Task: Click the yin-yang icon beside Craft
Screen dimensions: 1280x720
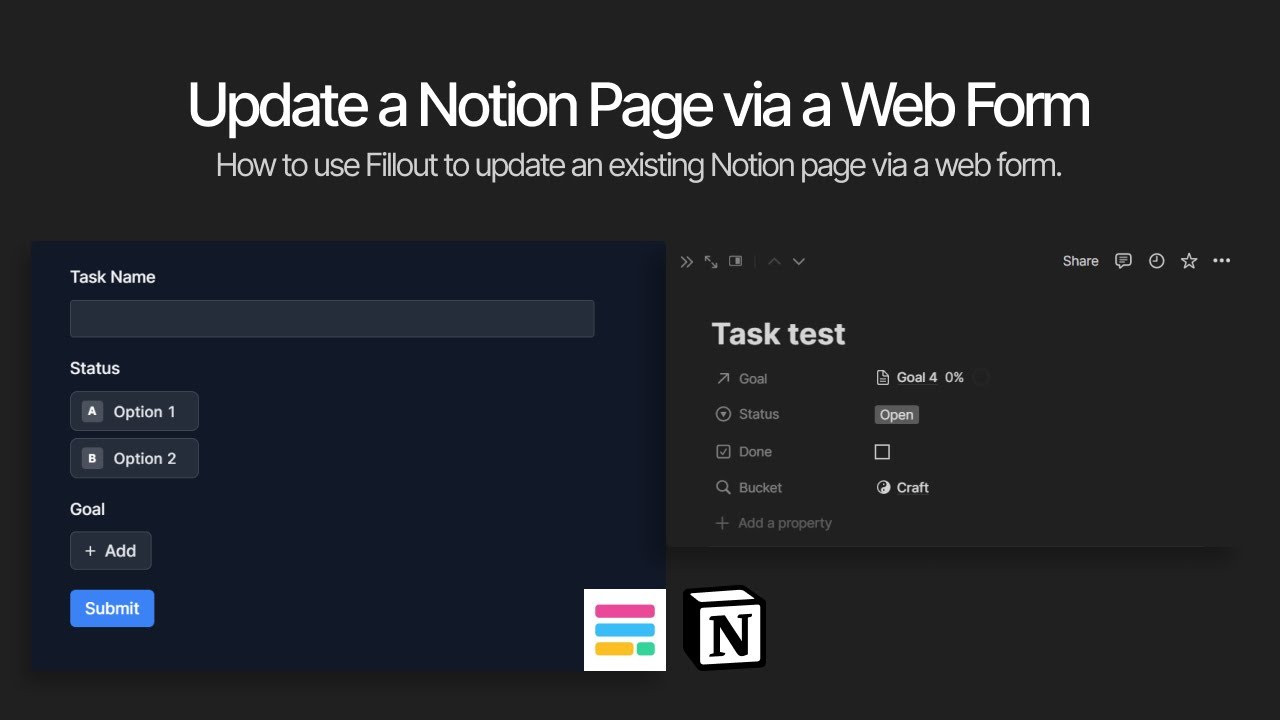Action: [x=883, y=488]
